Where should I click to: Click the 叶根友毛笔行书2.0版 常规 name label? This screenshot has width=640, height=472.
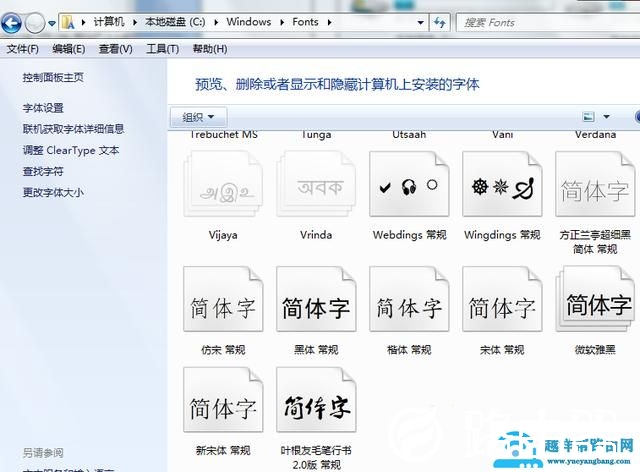tap(316, 458)
